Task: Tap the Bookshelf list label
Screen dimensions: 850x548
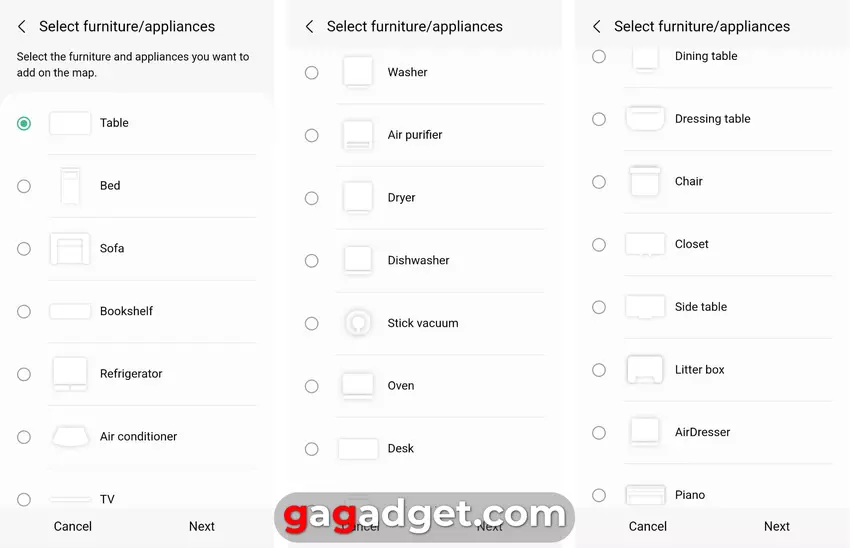Action: pyautogui.click(x=126, y=311)
